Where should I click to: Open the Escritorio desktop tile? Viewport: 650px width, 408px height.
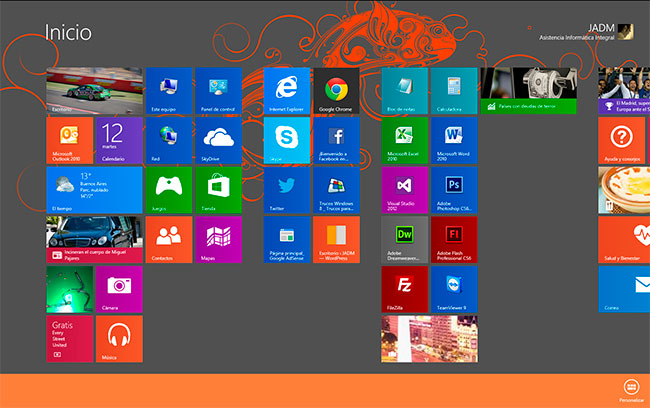[x=95, y=91]
